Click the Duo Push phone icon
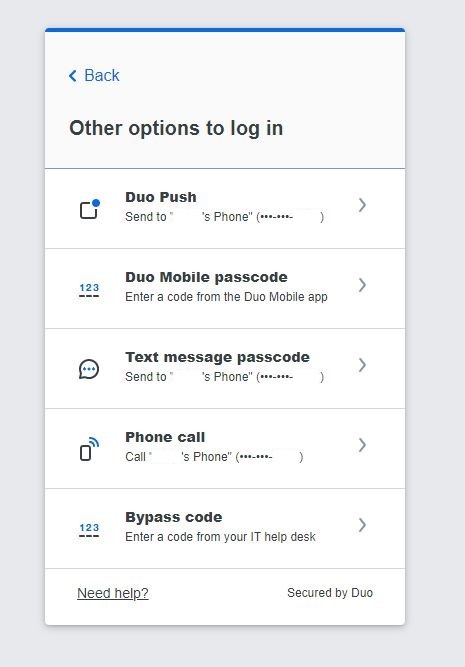Screen dimensions: 465x667 pyautogui.click(x=90, y=208)
